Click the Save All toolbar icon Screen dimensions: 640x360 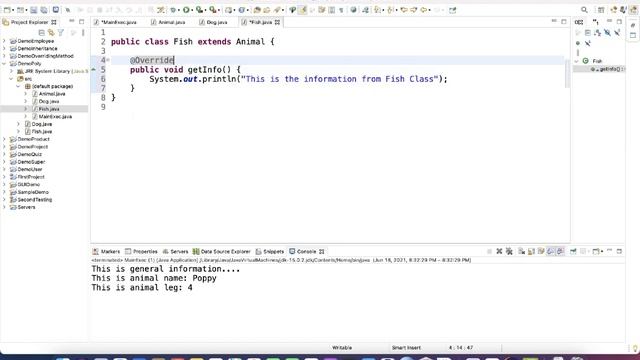[44, 10]
